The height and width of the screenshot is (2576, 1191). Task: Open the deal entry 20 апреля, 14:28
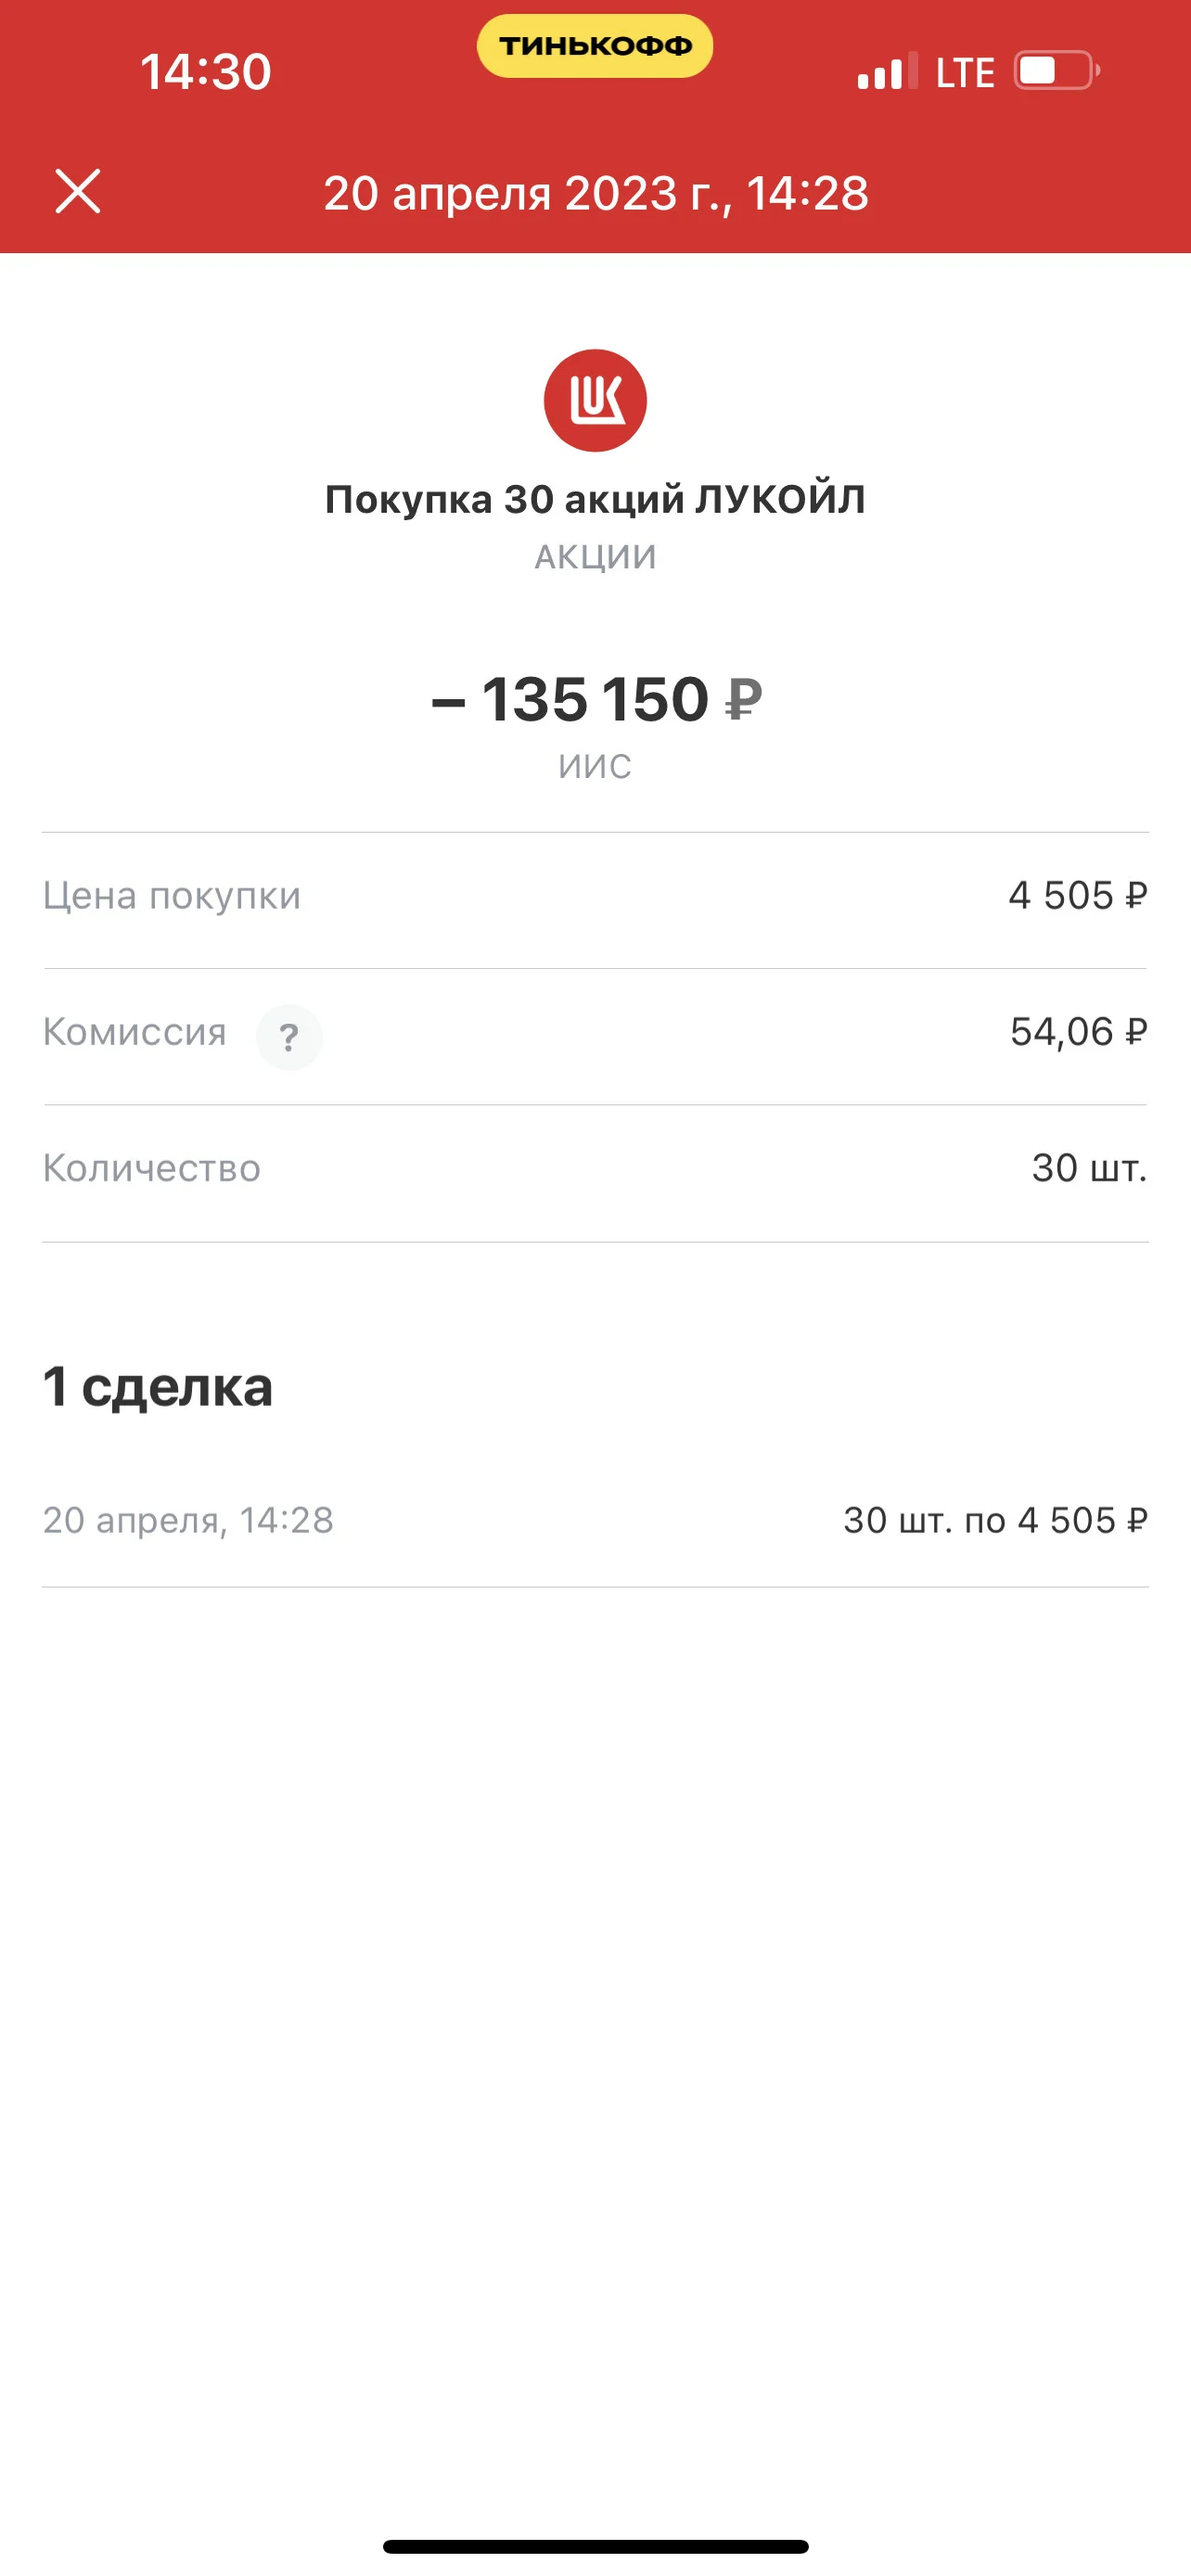pyautogui.click(x=595, y=1520)
